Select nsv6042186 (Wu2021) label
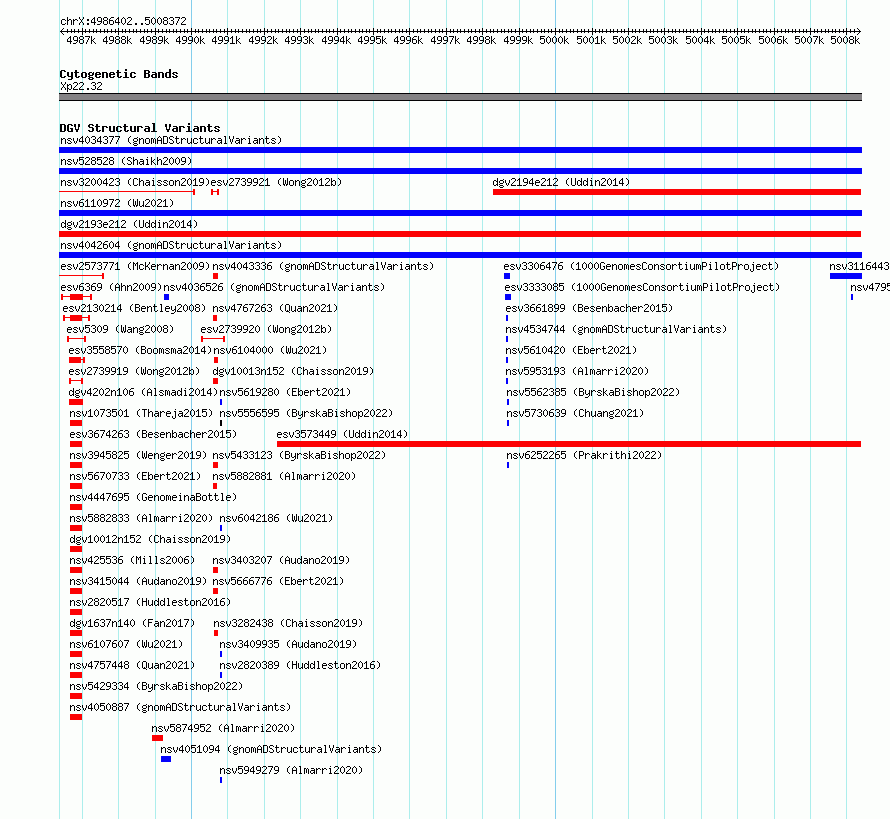 click(x=276, y=518)
